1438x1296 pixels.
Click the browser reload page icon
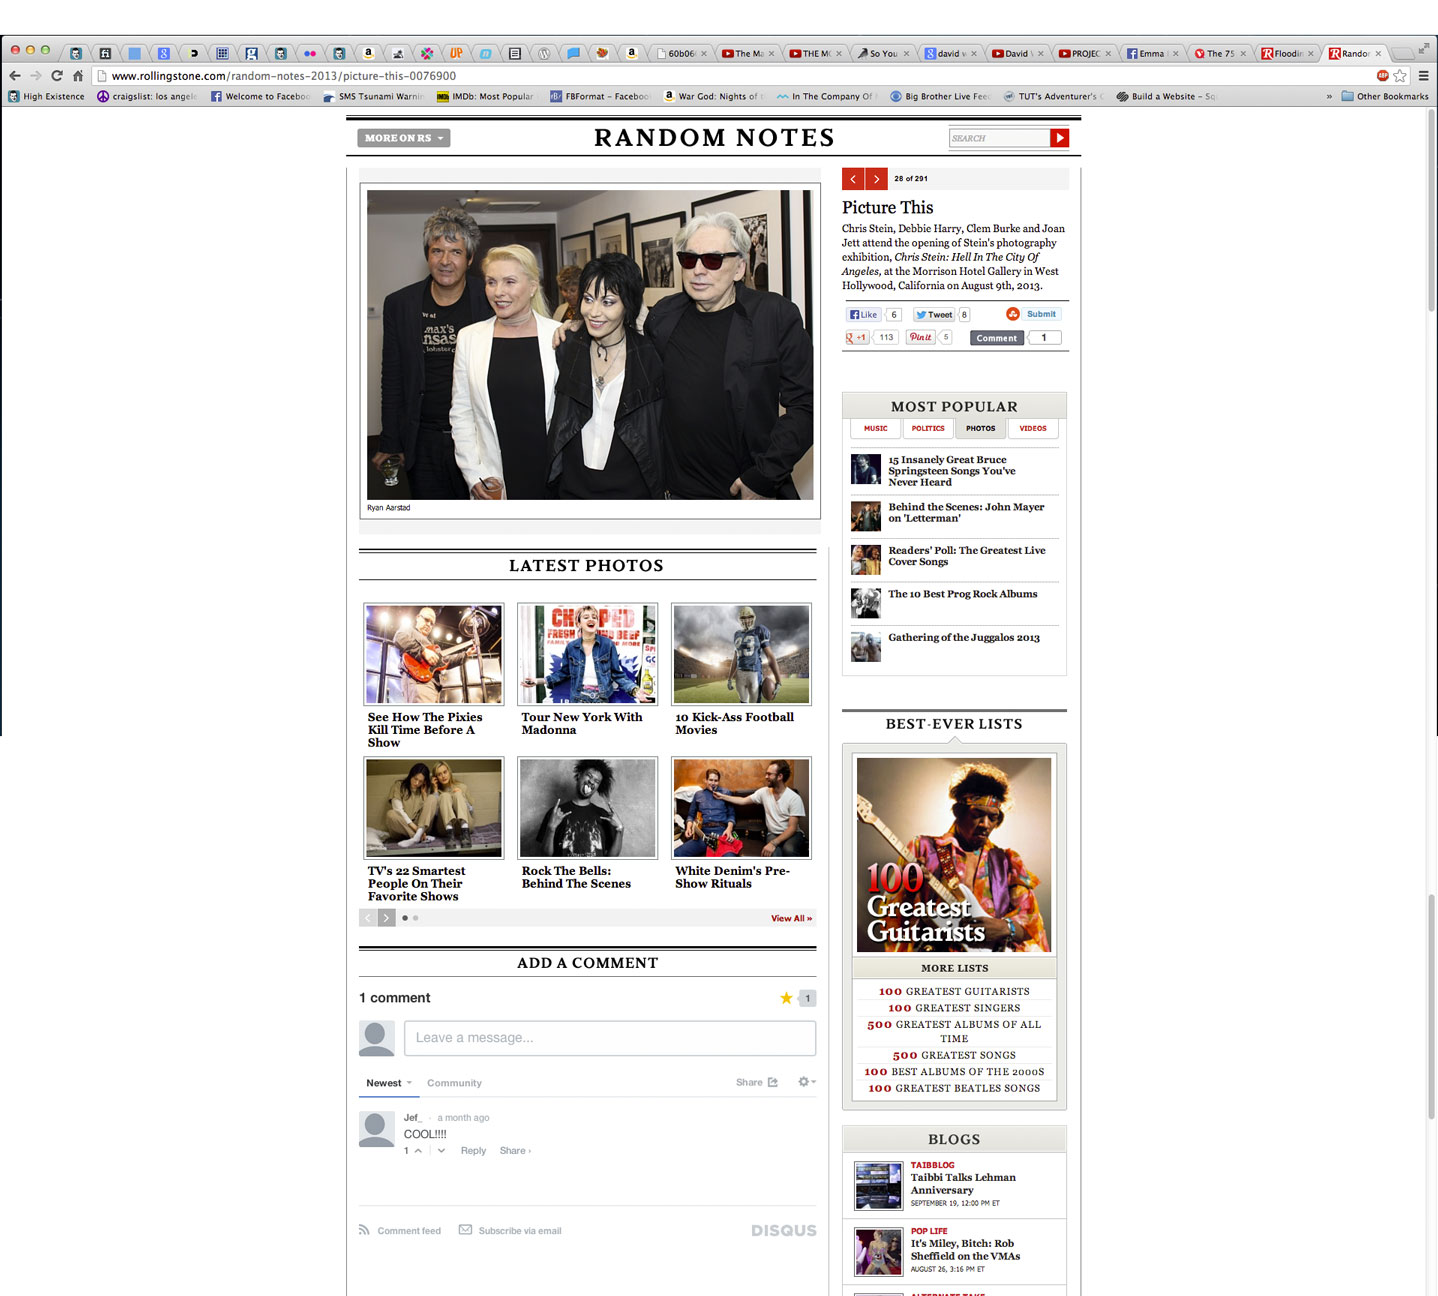(57, 76)
